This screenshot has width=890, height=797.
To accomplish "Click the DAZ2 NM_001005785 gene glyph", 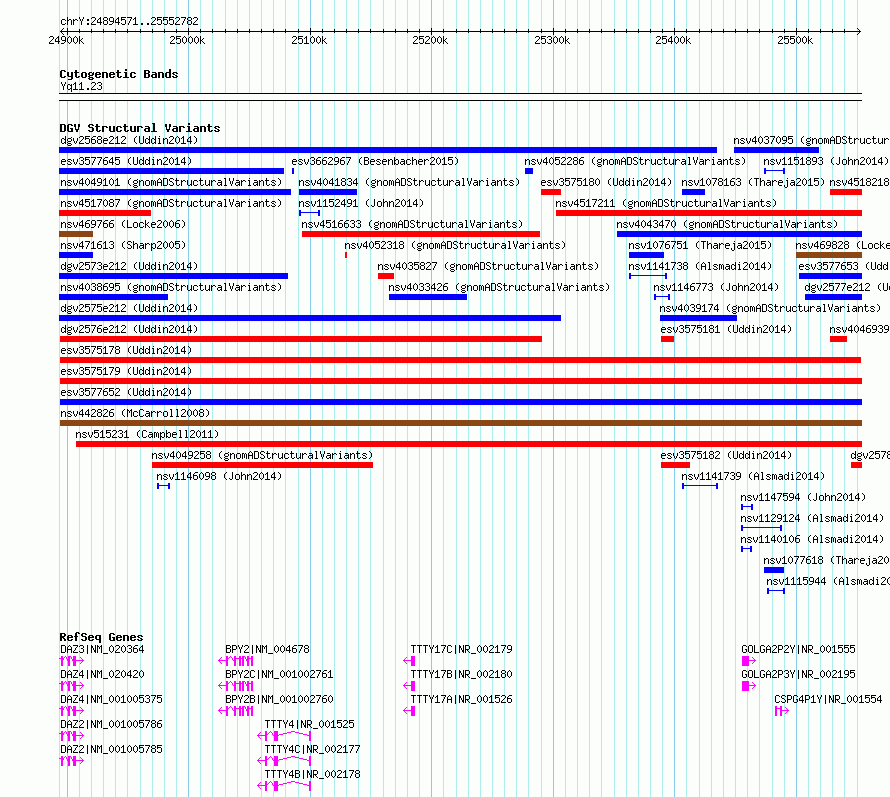I will [72, 761].
